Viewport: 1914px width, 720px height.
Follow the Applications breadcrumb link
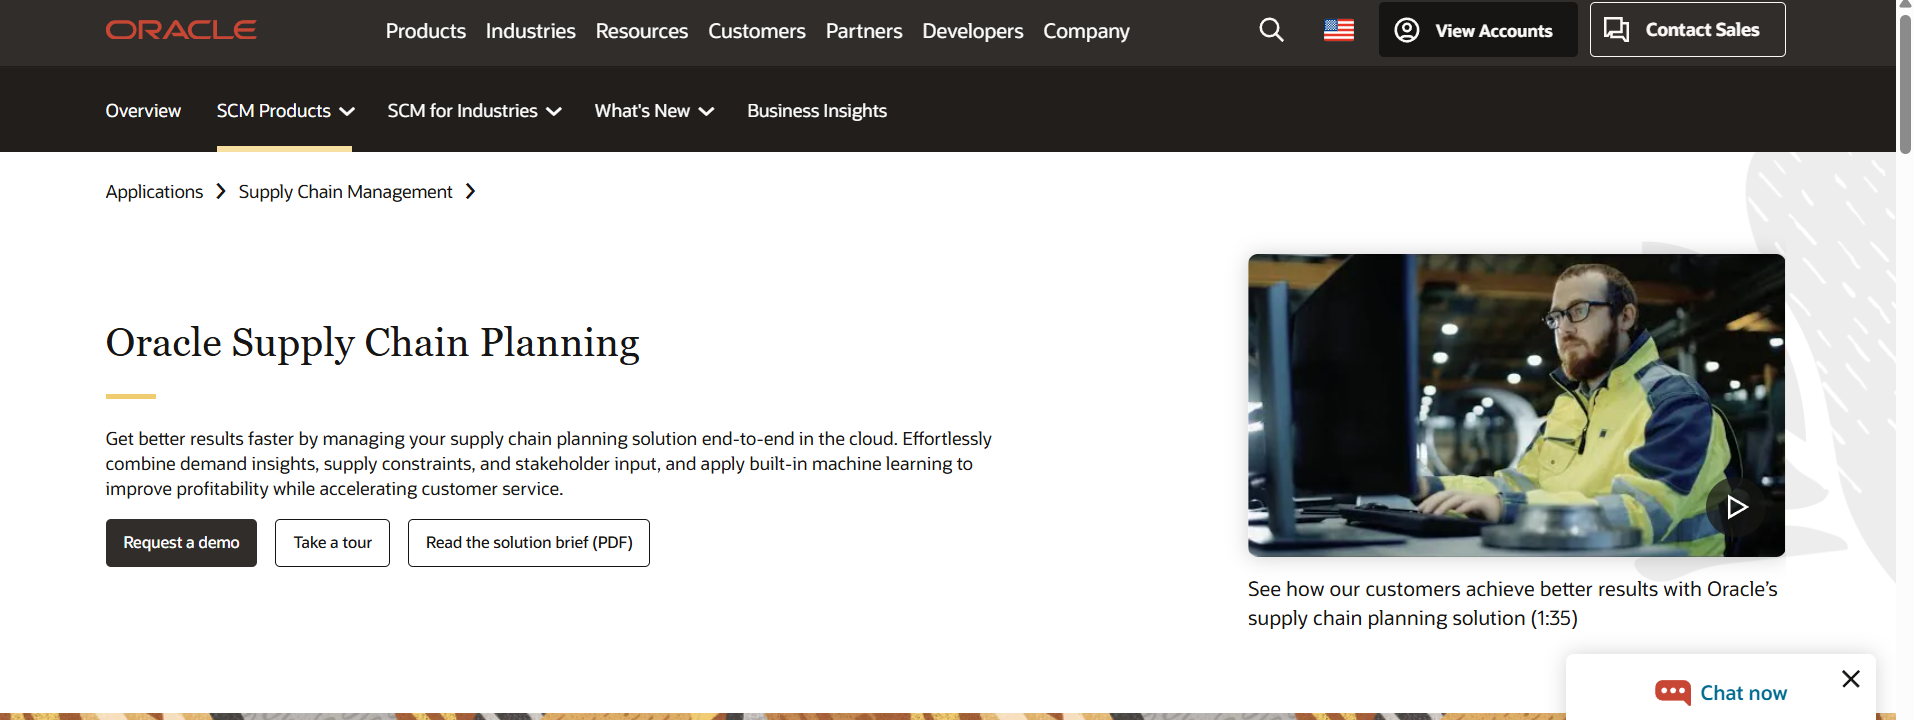154,192
